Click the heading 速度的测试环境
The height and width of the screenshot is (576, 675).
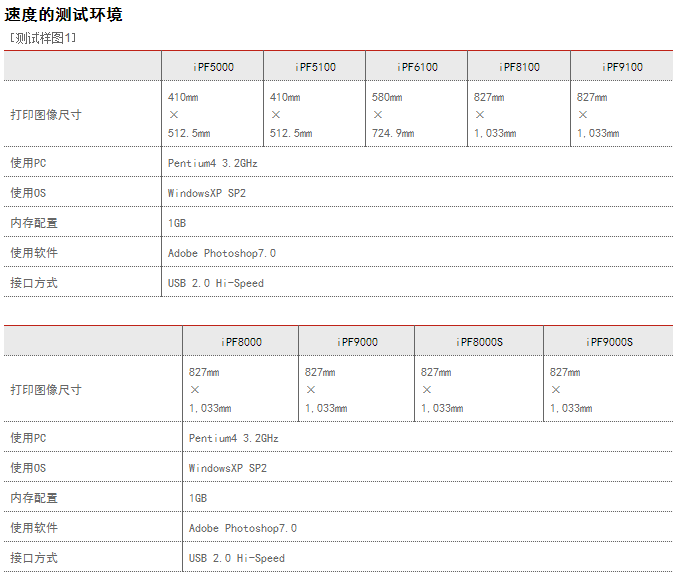tap(63, 15)
